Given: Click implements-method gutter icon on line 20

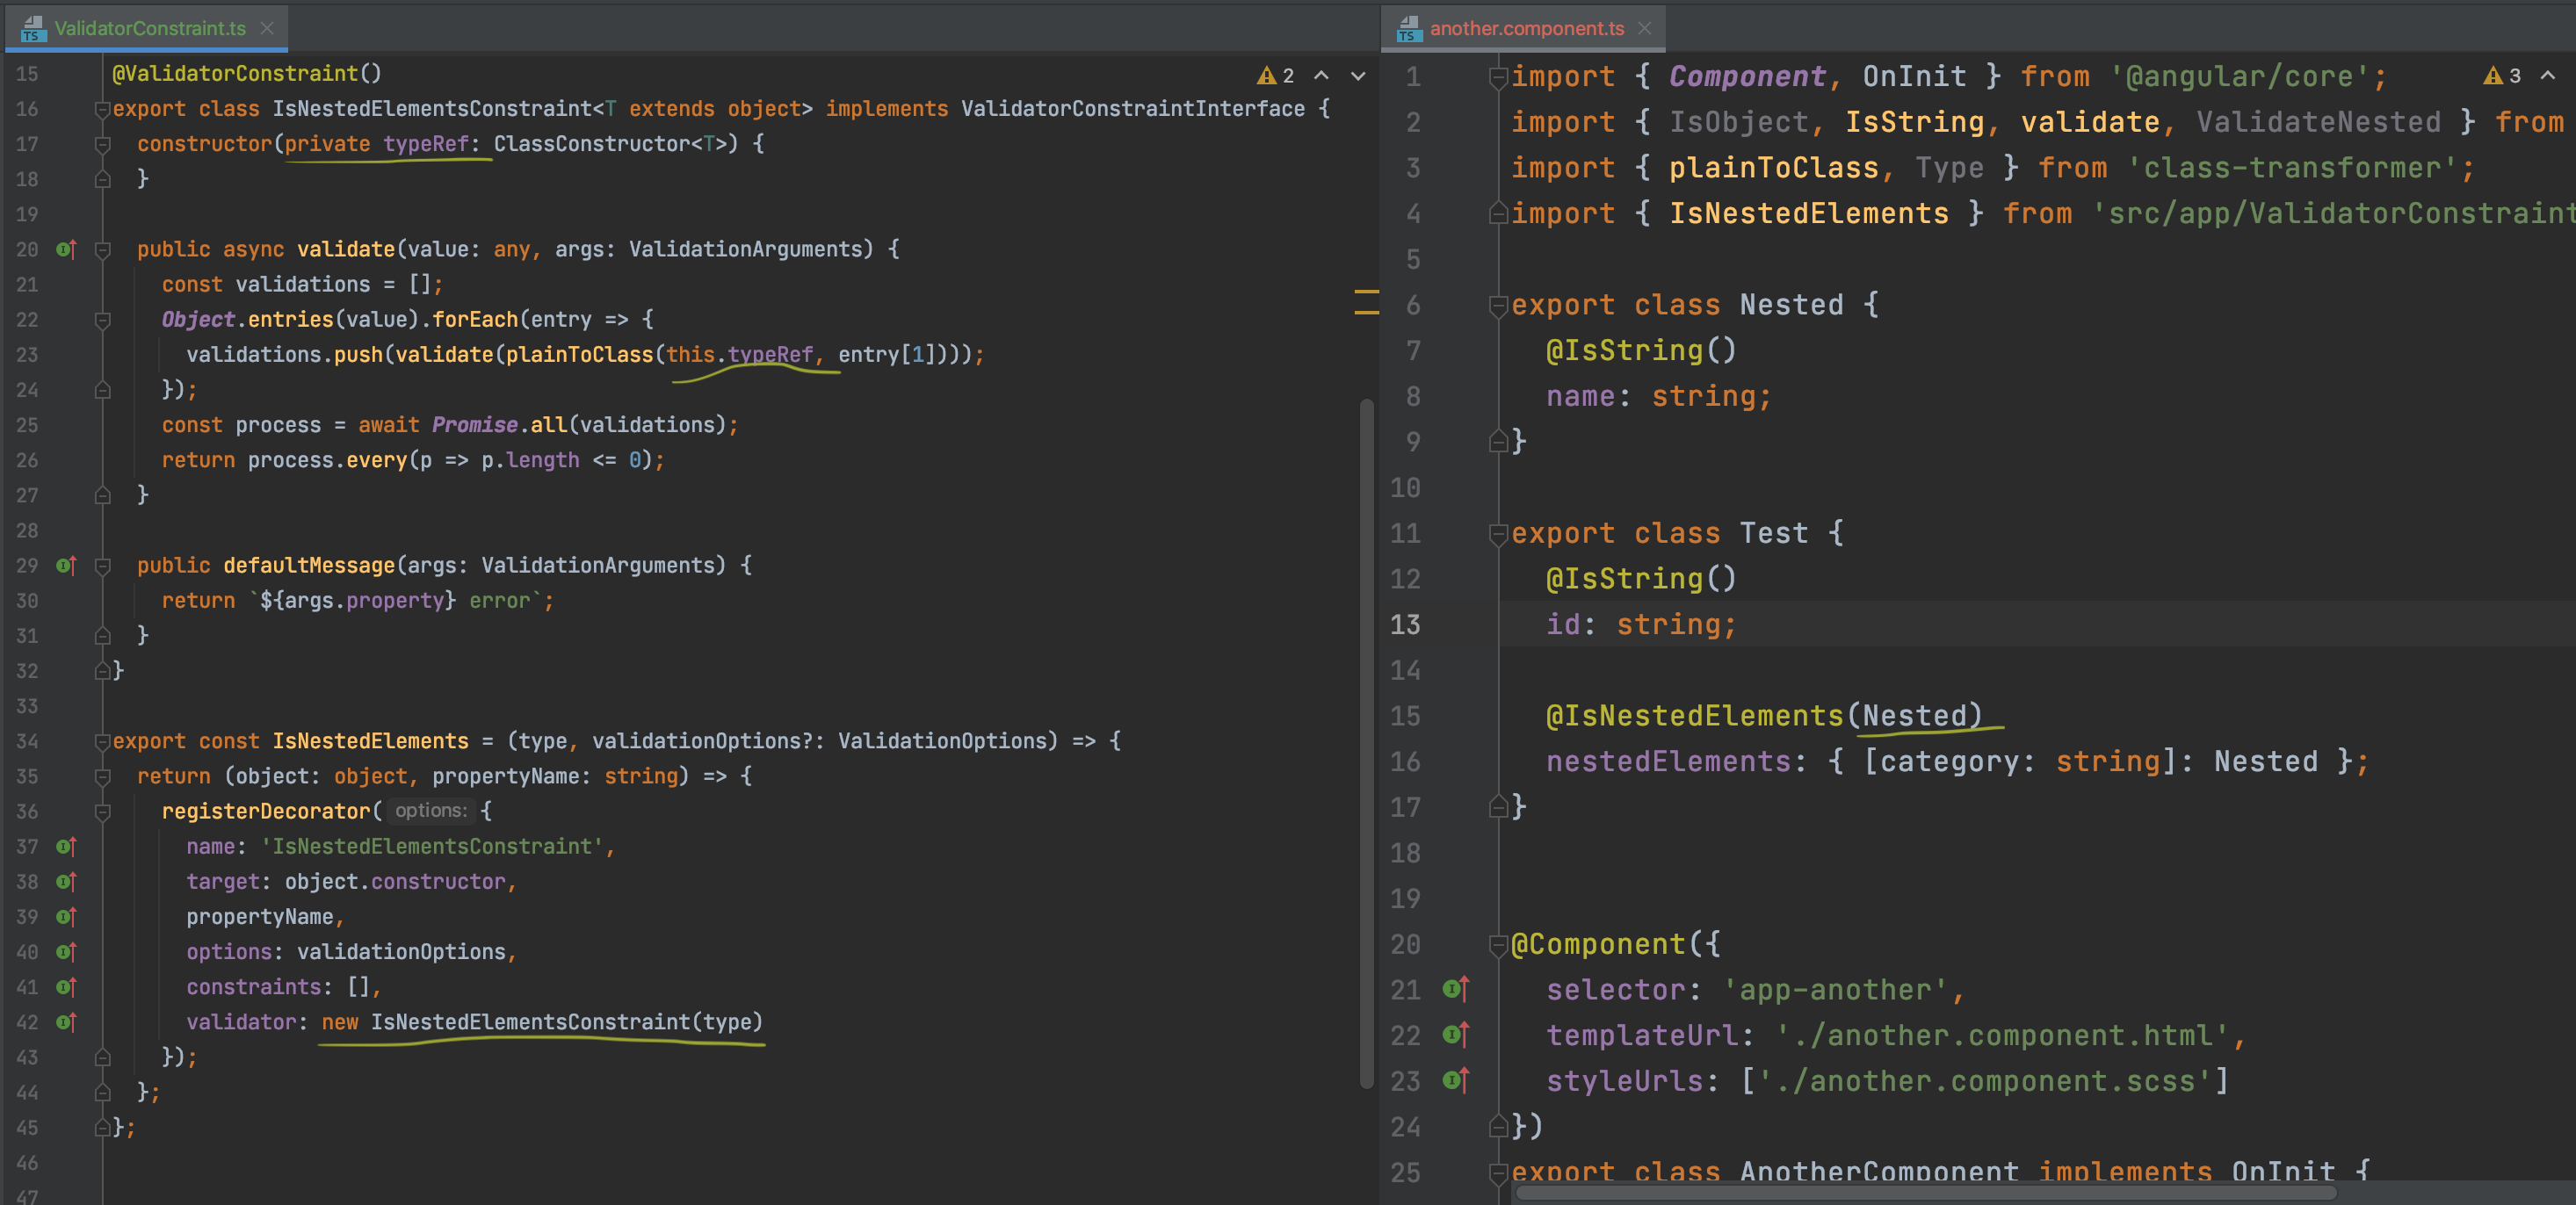Looking at the screenshot, I should [x=66, y=249].
